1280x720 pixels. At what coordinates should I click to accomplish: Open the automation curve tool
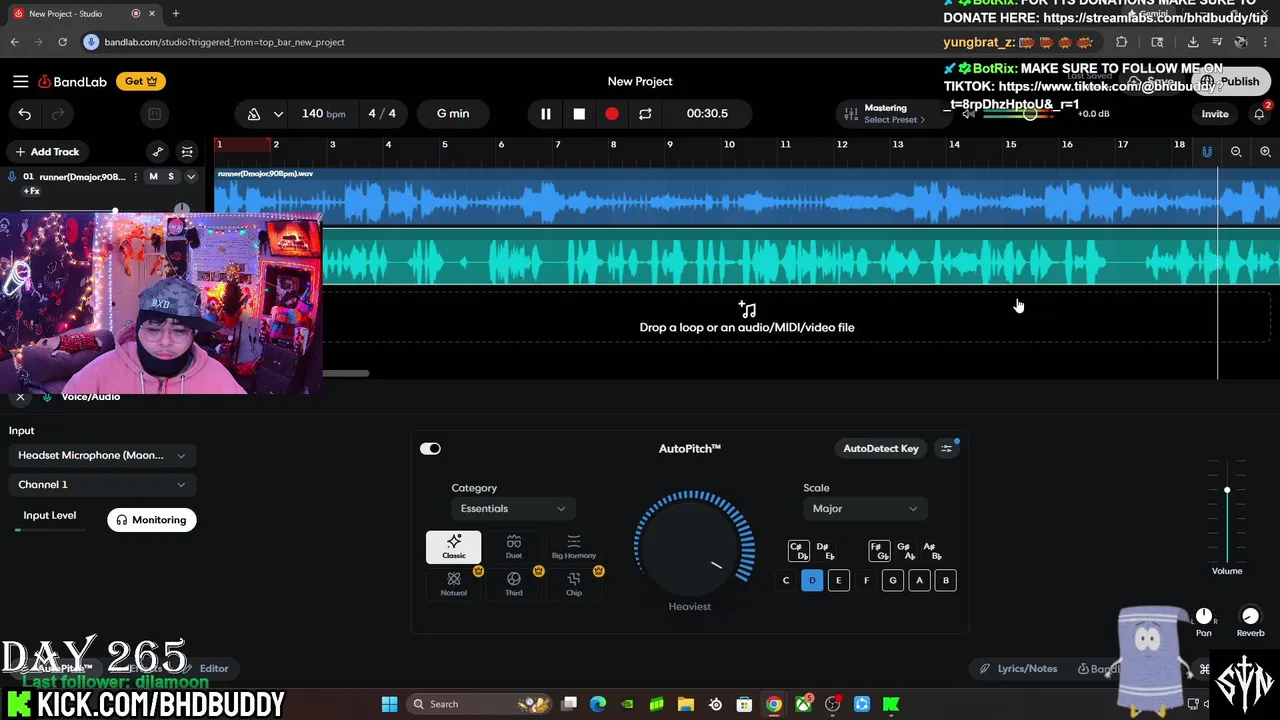point(158,152)
